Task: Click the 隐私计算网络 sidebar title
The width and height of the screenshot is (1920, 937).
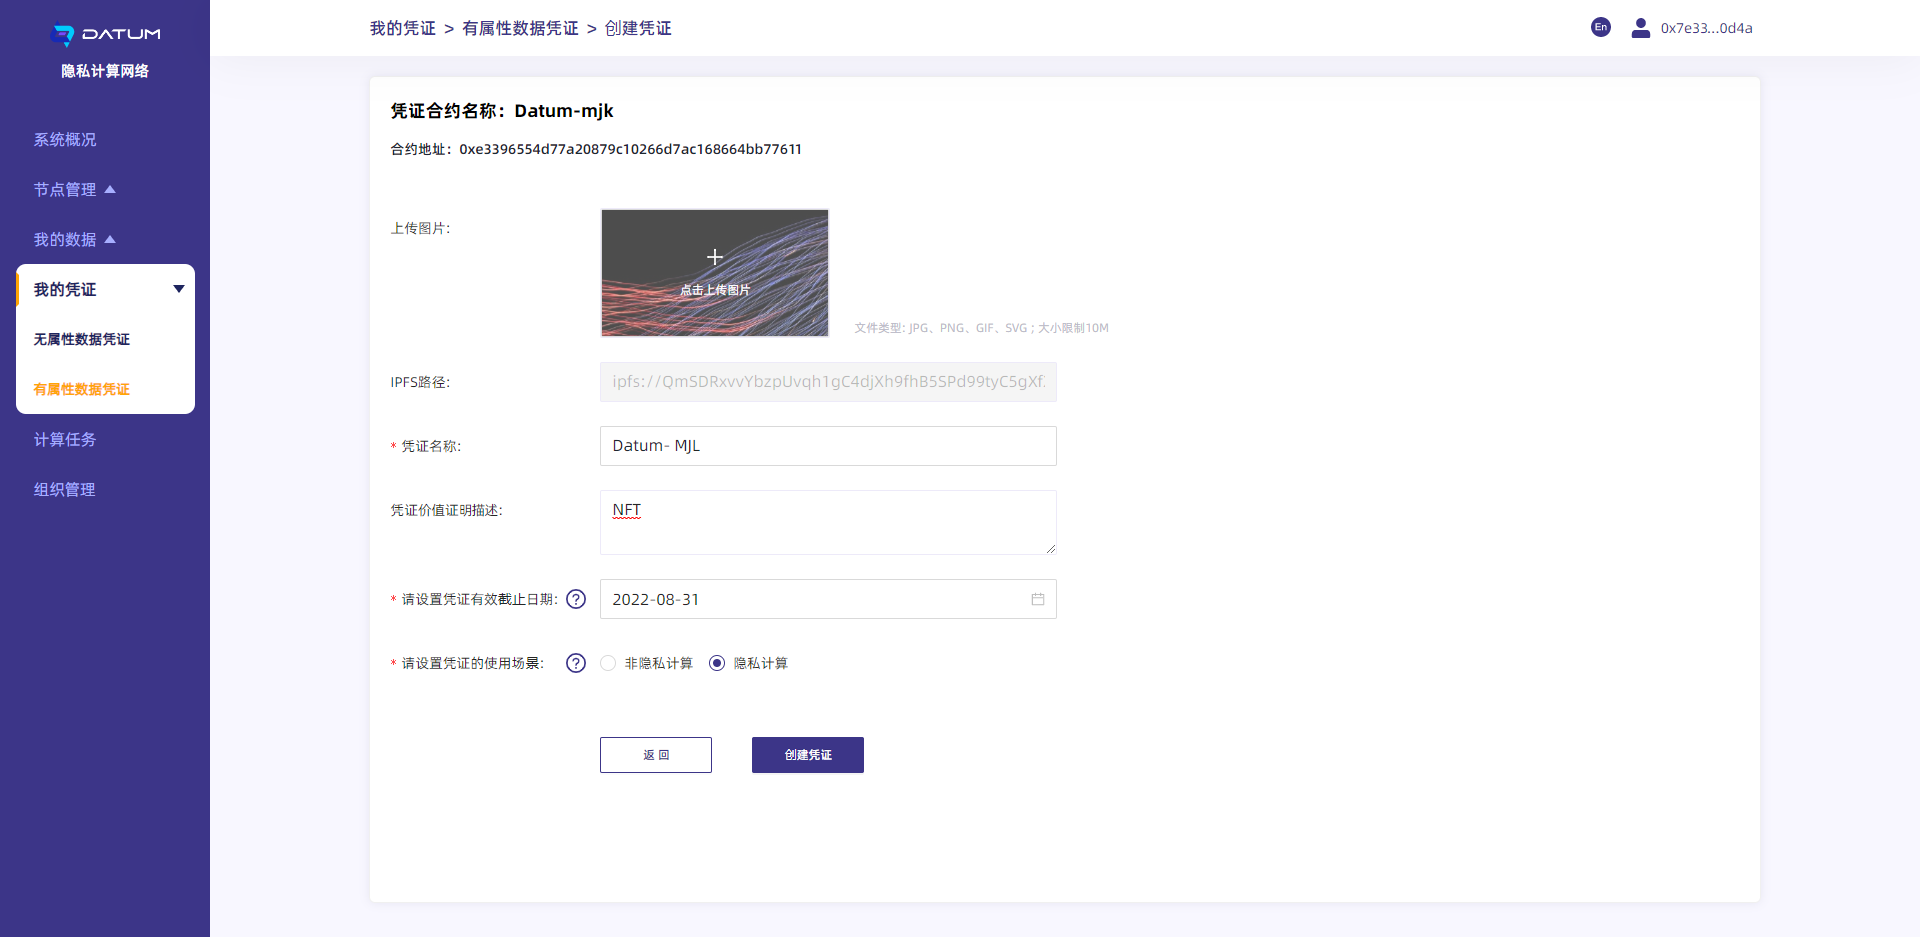Action: pyautogui.click(x=105, y=71)
